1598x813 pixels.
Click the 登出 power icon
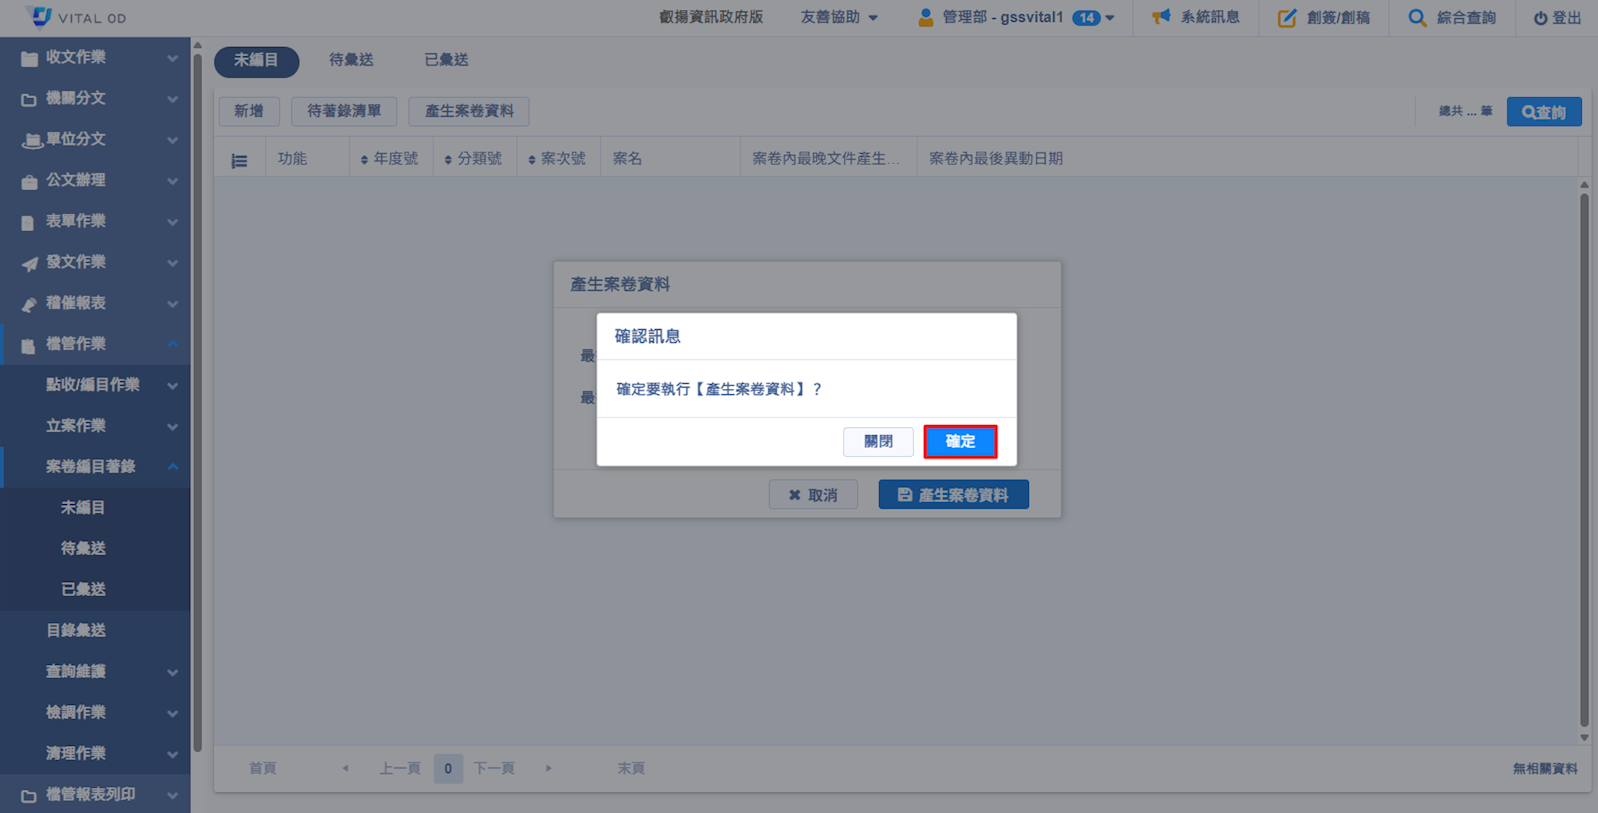click(x=1540, y=18)
